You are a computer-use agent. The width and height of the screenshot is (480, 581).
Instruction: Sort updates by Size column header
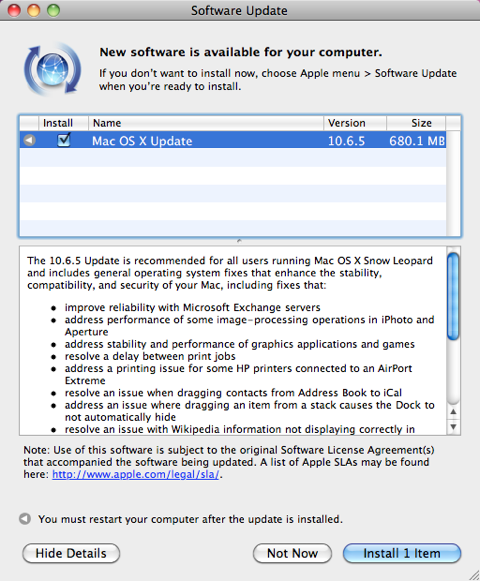[416, 123]
